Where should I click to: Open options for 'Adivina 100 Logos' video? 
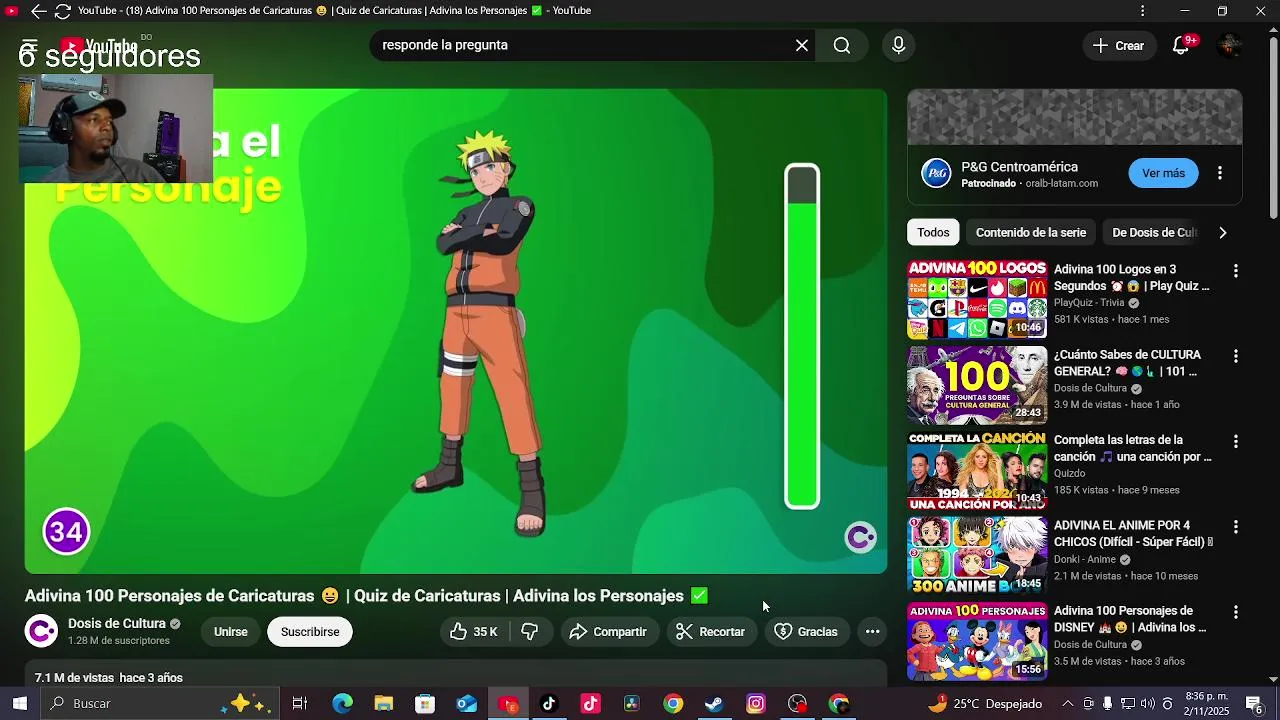1236,271
